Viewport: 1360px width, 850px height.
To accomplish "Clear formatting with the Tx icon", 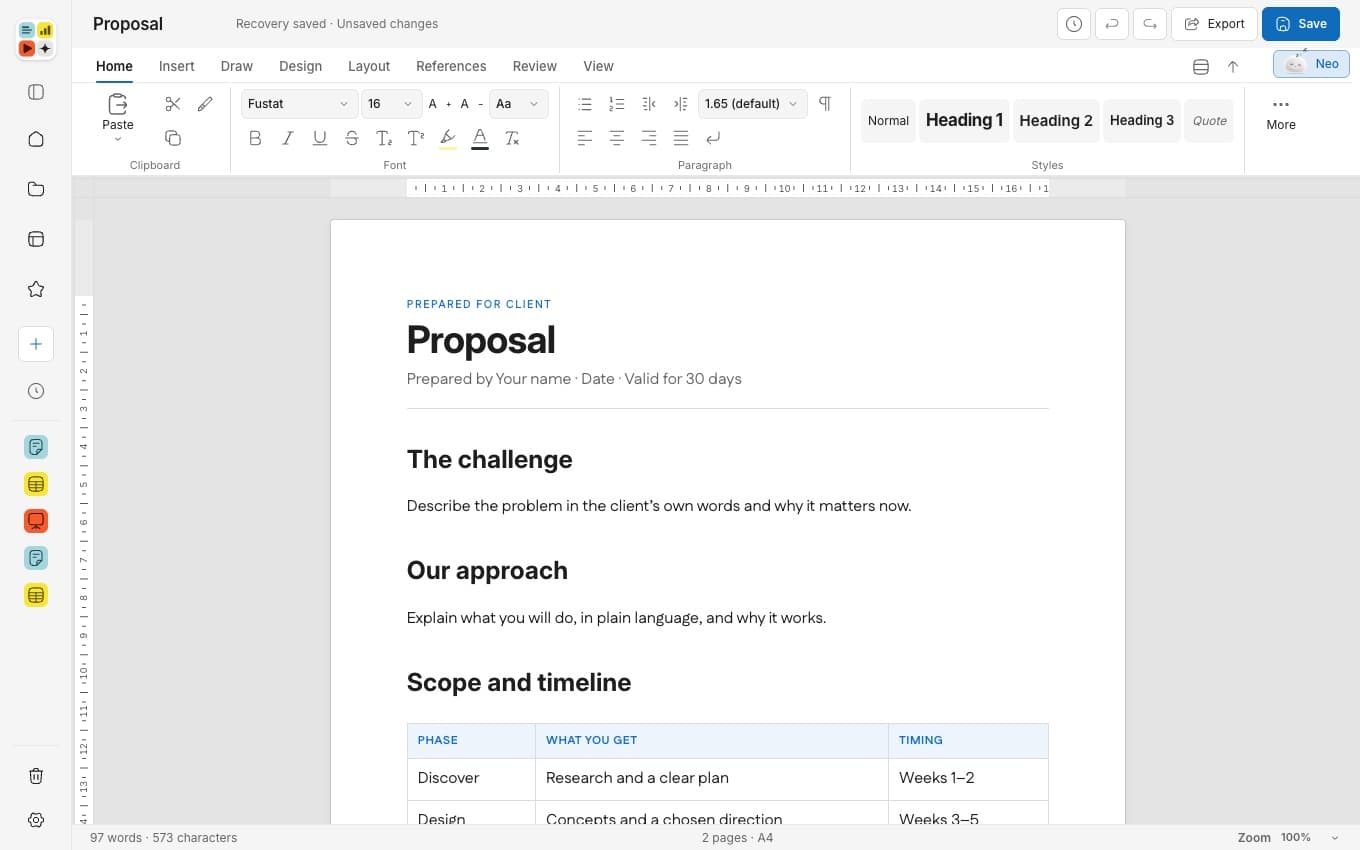I will (x=512, y=138).
